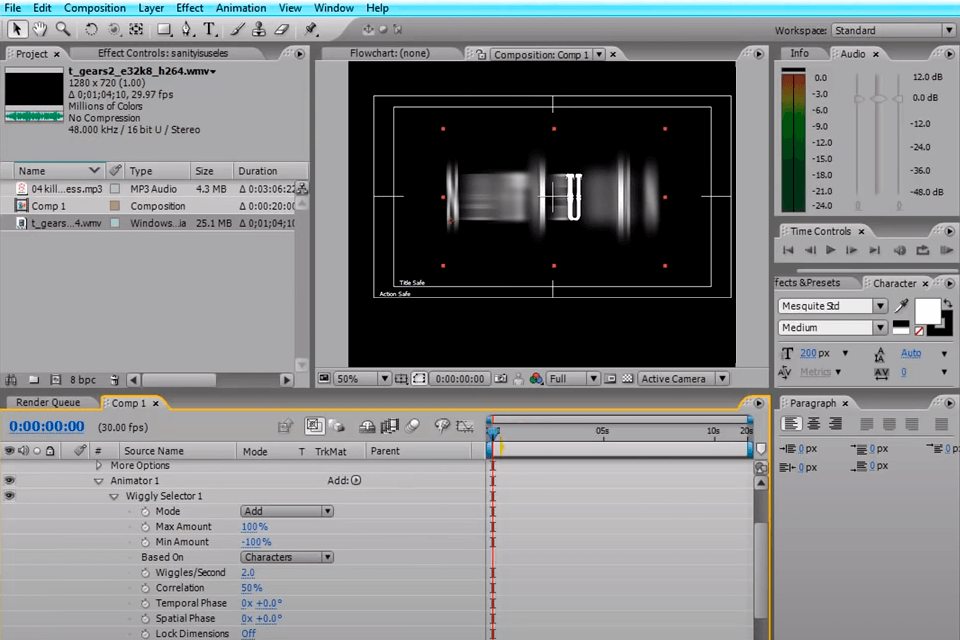Enable Motion Blur for the composition

(x=412, y=426)
